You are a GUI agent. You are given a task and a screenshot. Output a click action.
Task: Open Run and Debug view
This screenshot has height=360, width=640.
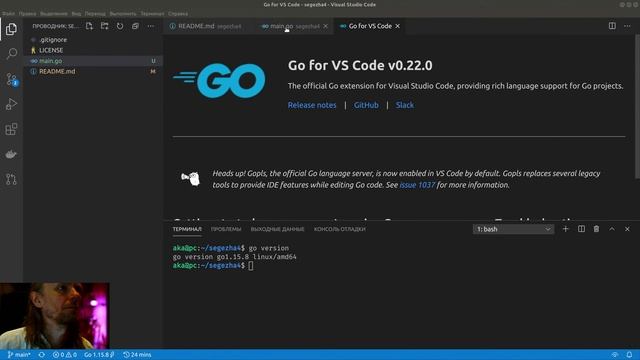click(11, 104)
